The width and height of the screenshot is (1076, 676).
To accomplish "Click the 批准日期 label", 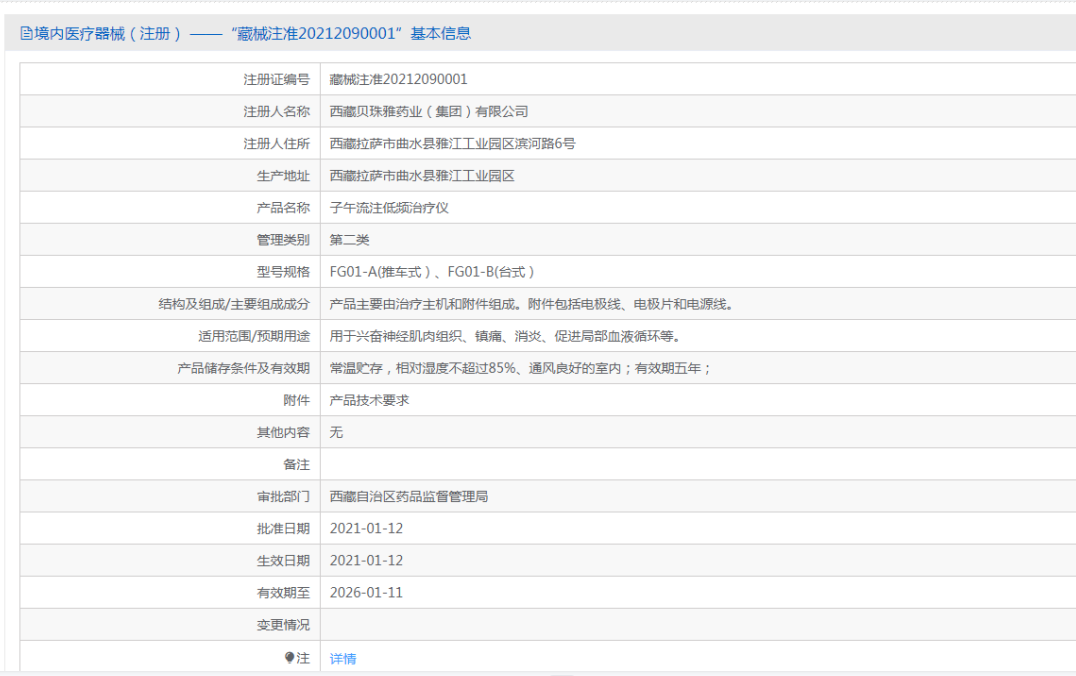I will coord(283,528).
